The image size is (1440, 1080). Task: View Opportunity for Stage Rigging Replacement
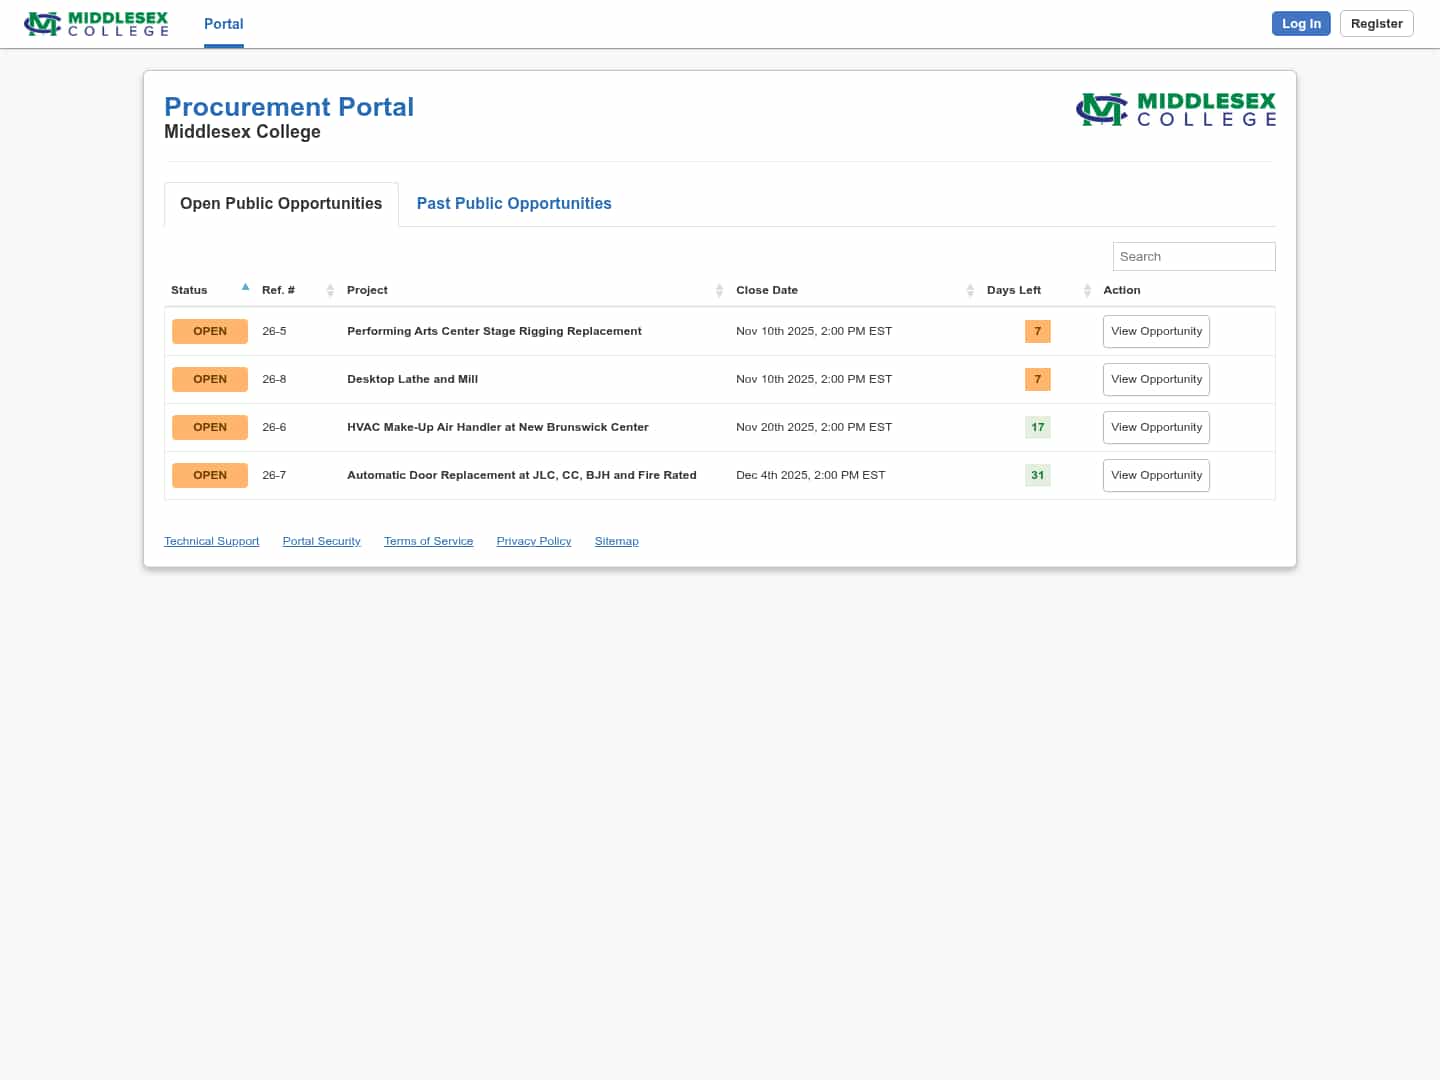pos(1156,331)
